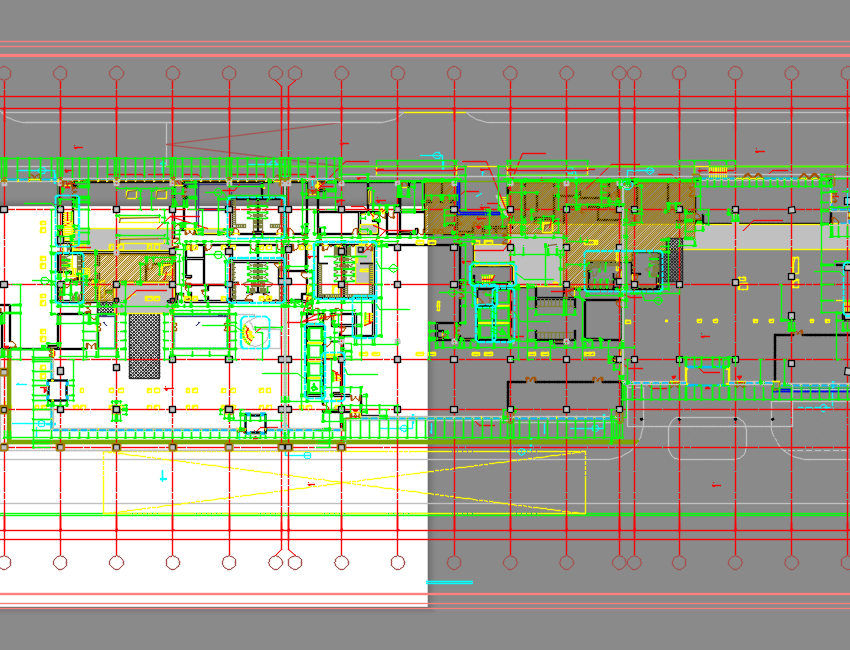Click the blue horizontal bar in upper center
This screenshot has height=650, width=850.
coord(478,212)
